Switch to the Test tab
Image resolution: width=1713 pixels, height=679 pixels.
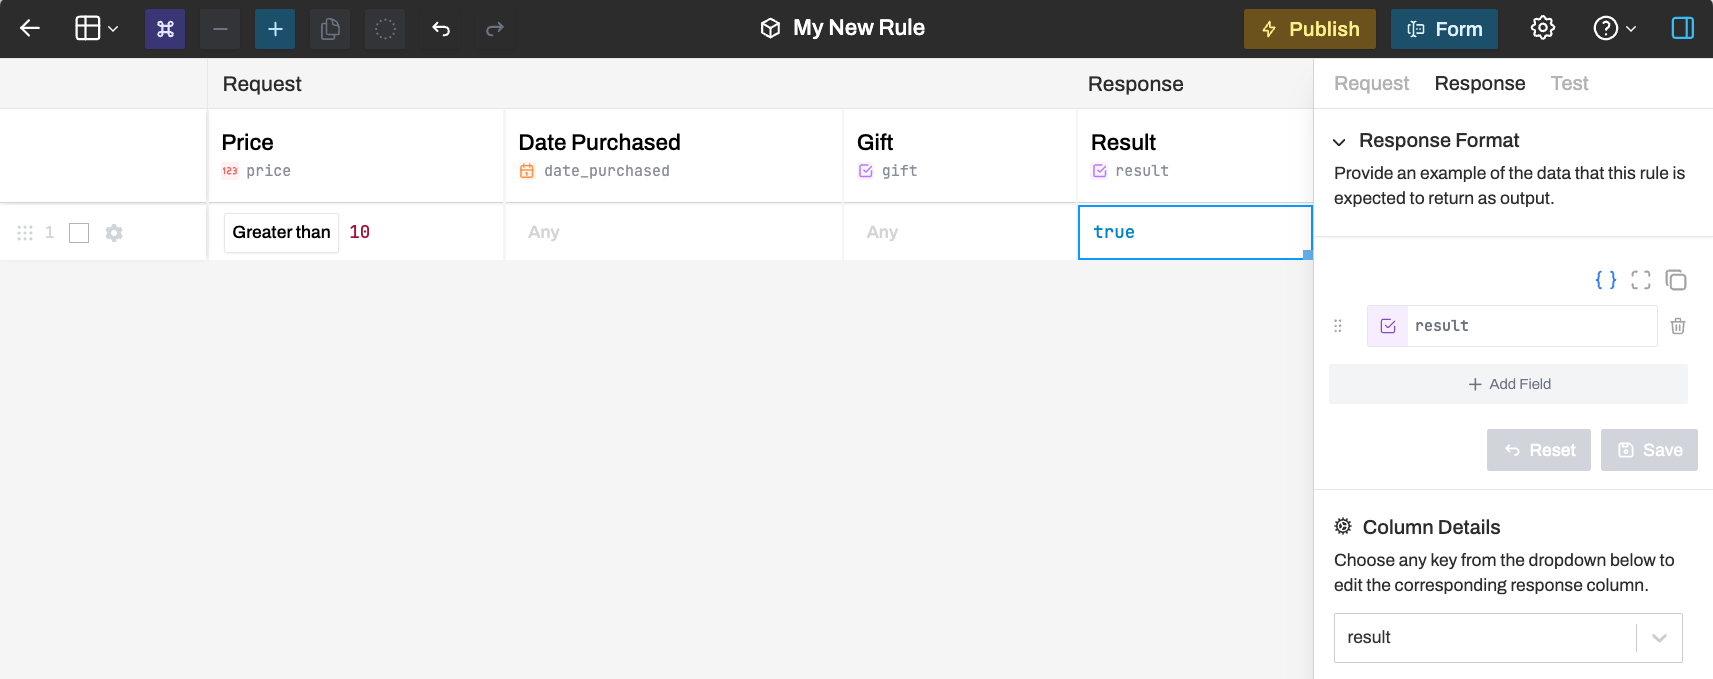(x=1569, y=84)
